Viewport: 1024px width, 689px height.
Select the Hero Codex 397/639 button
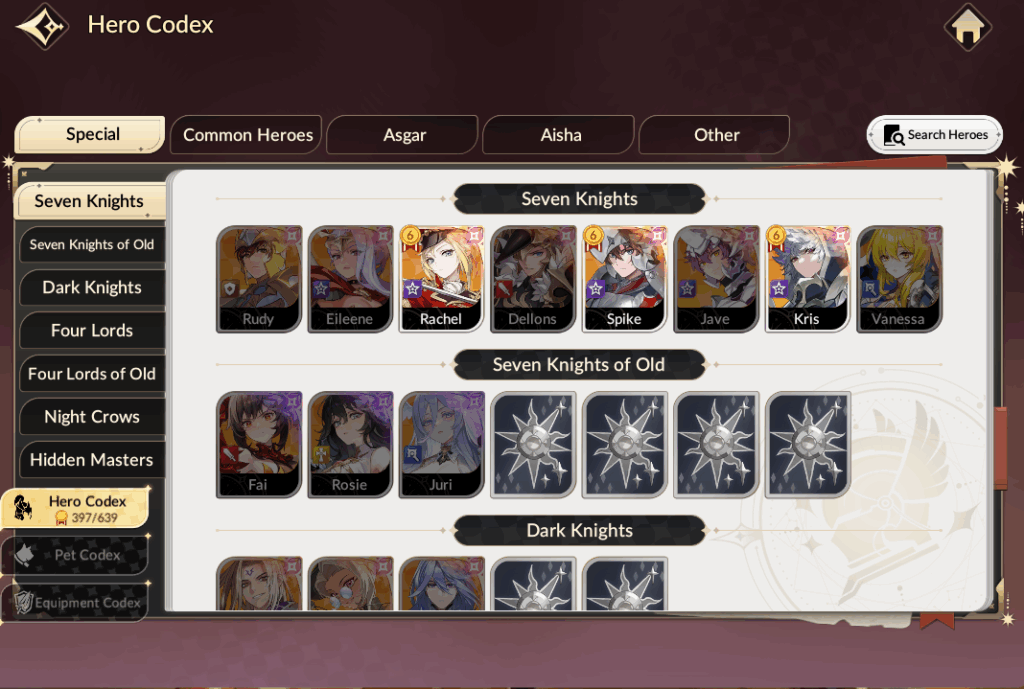pyautogui.click(x=75, y=508)
